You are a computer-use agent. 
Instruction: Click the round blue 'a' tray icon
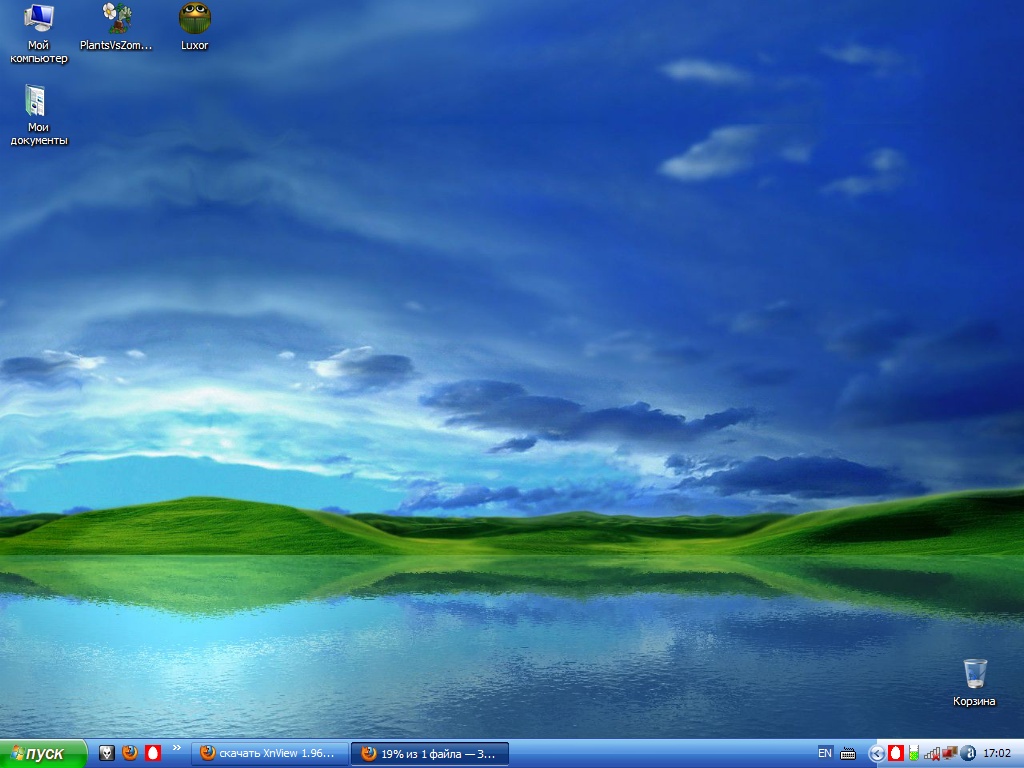tap(968, 753)
